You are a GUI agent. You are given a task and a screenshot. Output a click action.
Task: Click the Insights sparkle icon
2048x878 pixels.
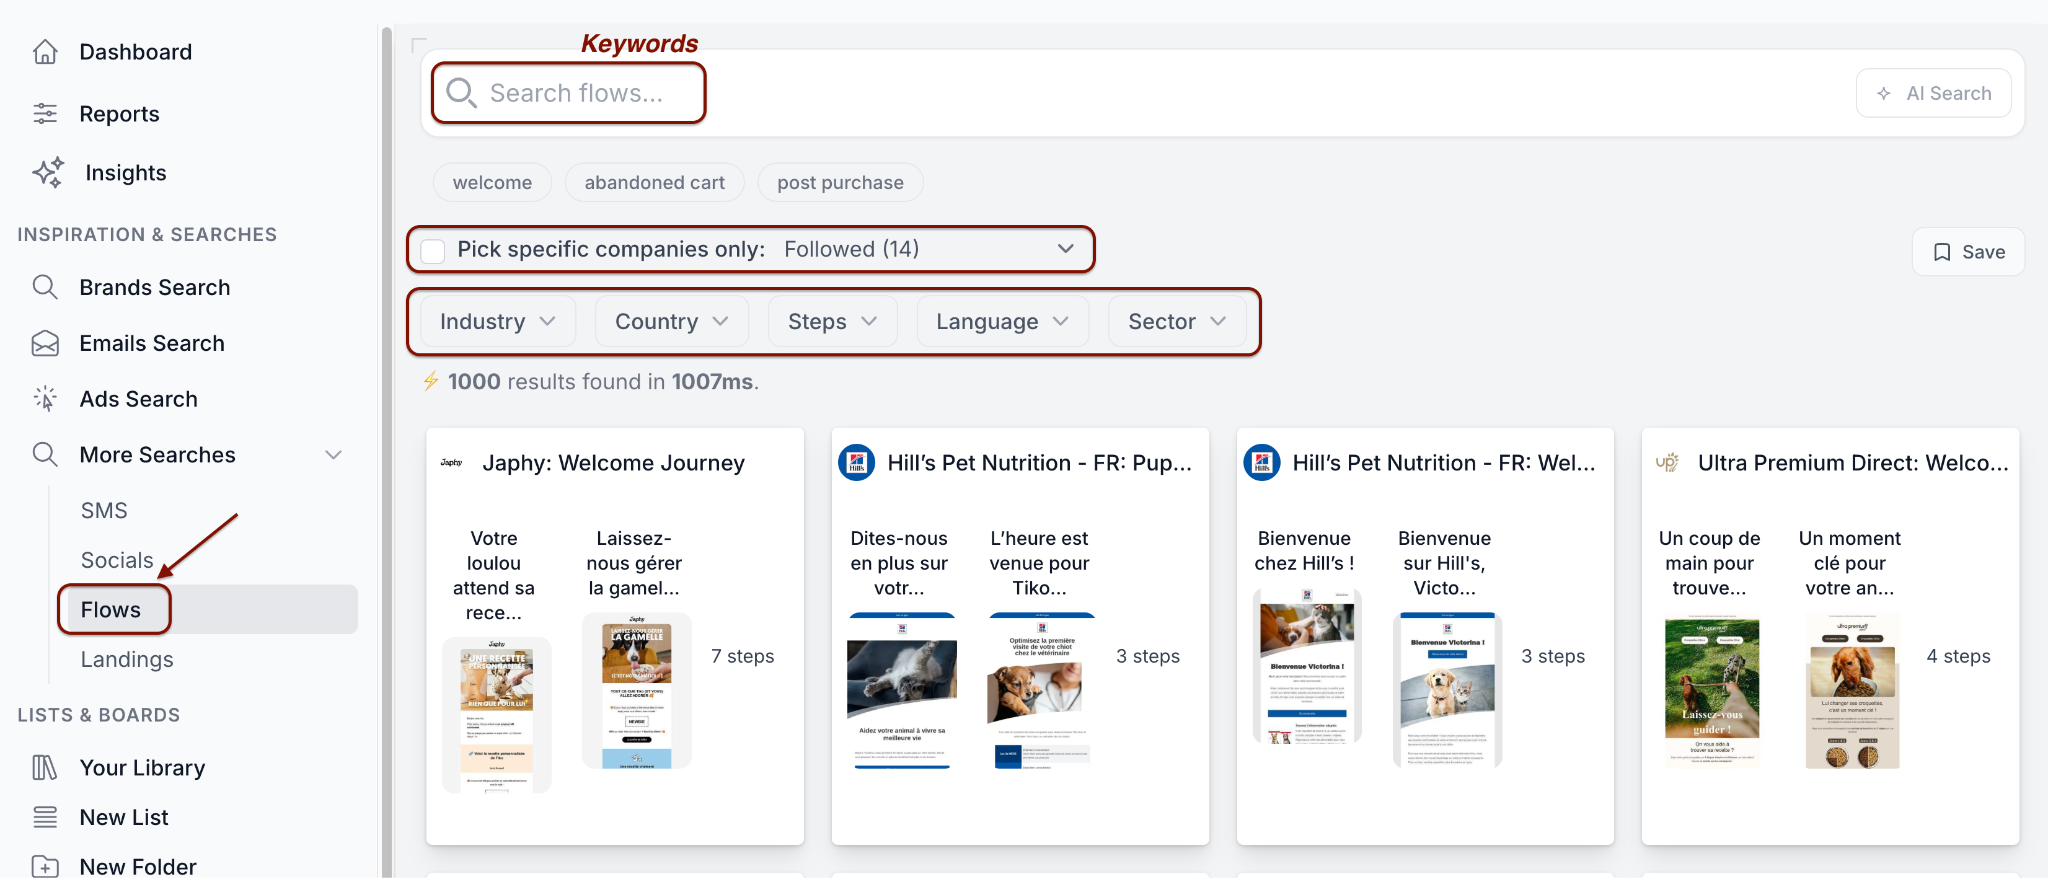(x=48, y=173)
